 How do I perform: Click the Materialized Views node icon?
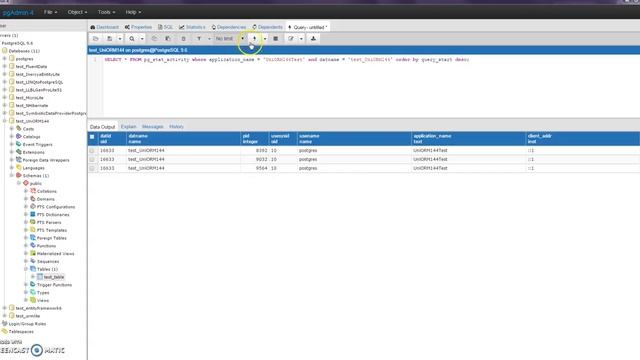point(33,253)
